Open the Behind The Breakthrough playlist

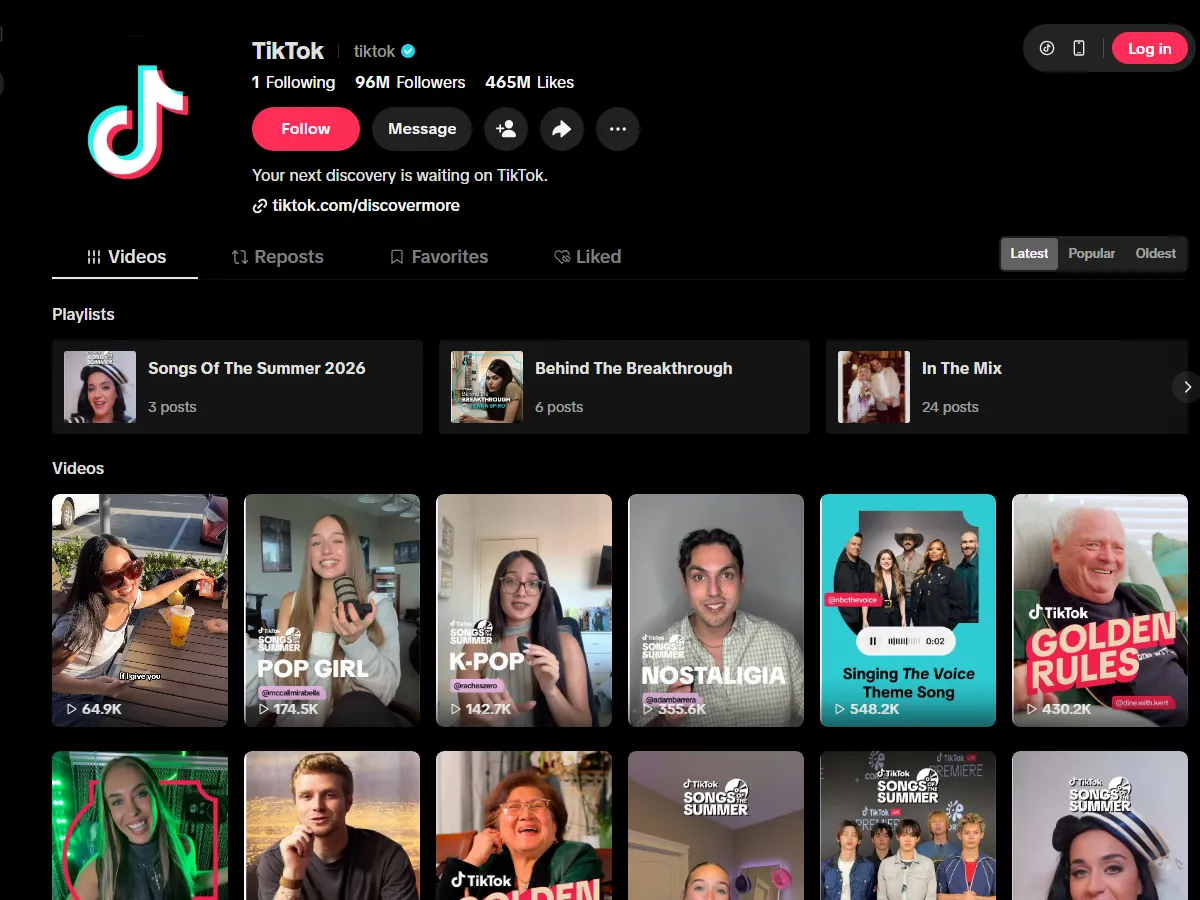pyautogui.click(x=624, y=387)
